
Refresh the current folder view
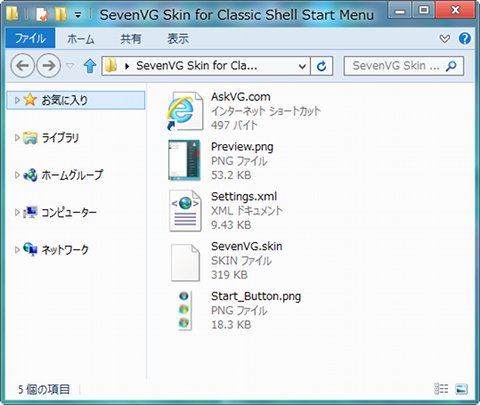pyautogui.click(x=321, y=66)
